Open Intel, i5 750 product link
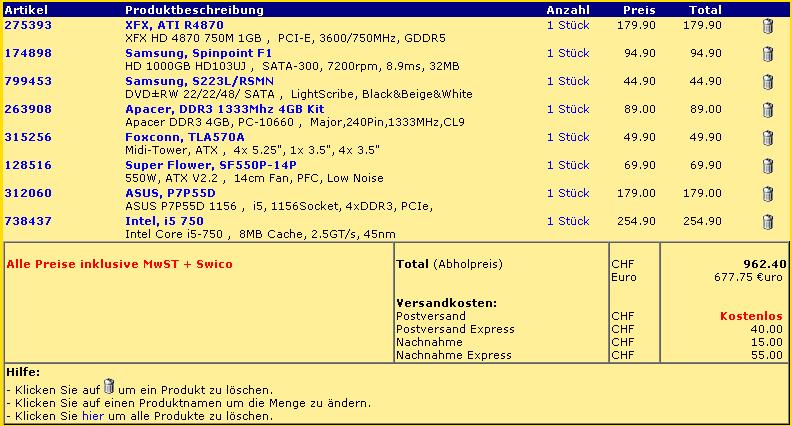792x426 pixels. 165,221
